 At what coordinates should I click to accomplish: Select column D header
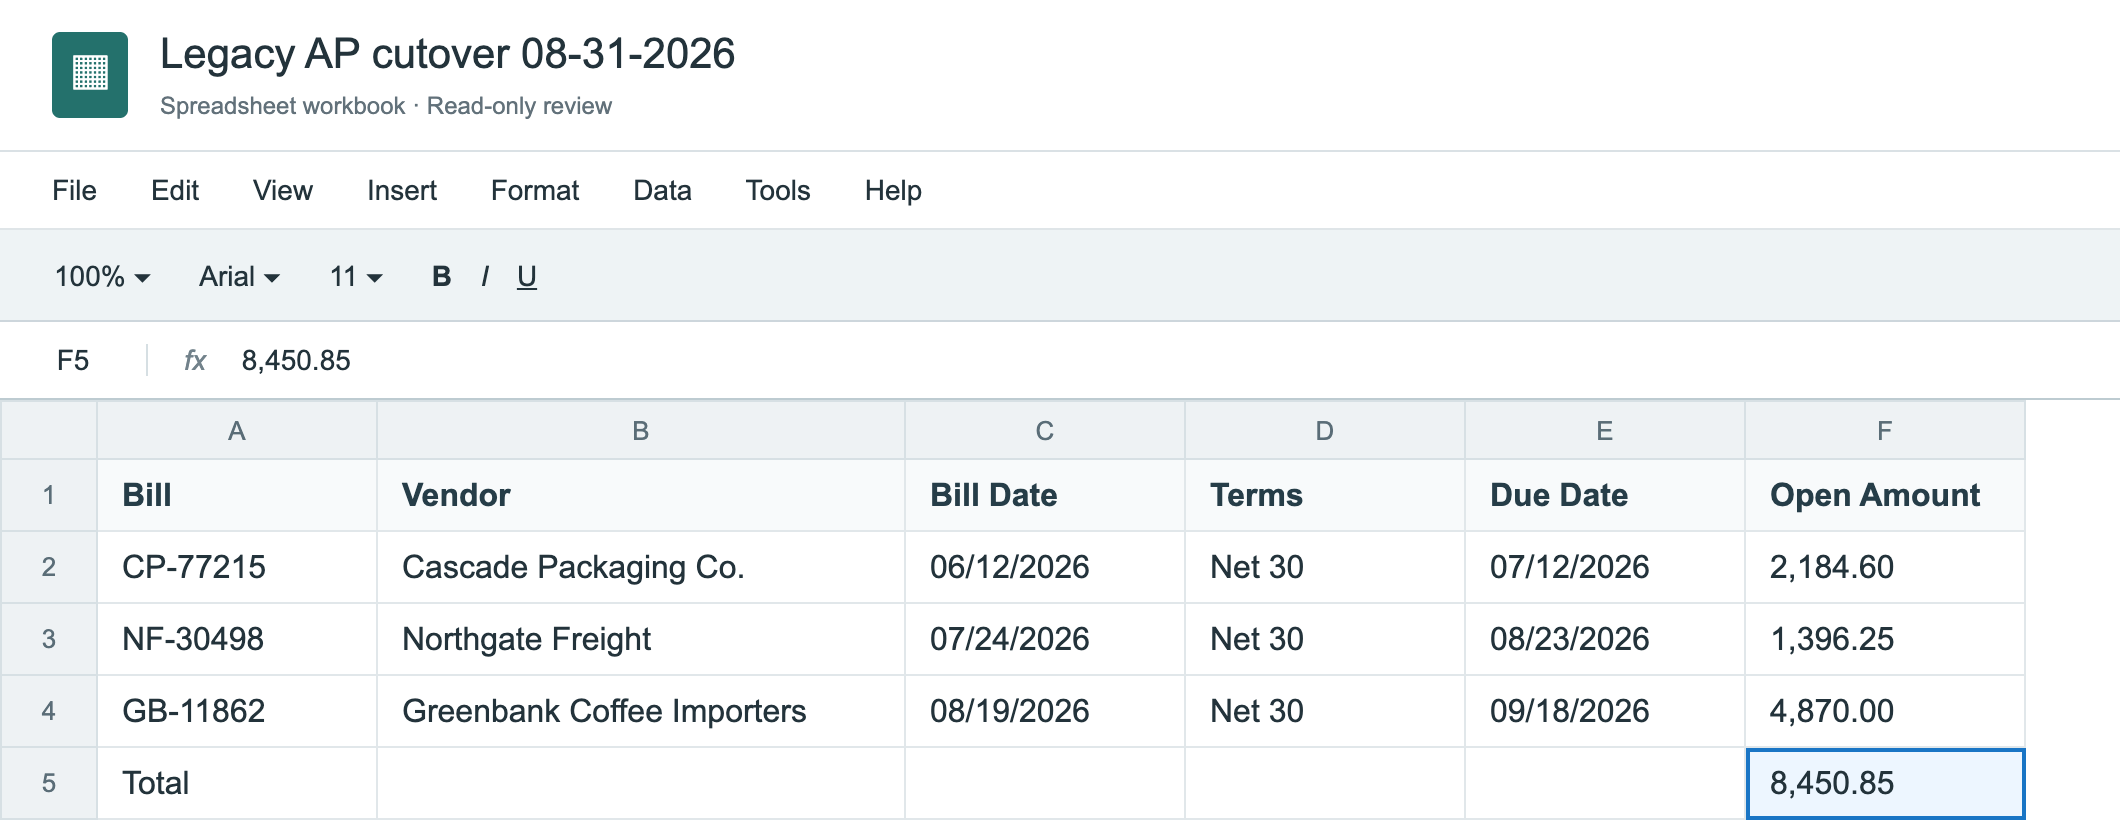pyautogui.click(x=1325, y=431)
